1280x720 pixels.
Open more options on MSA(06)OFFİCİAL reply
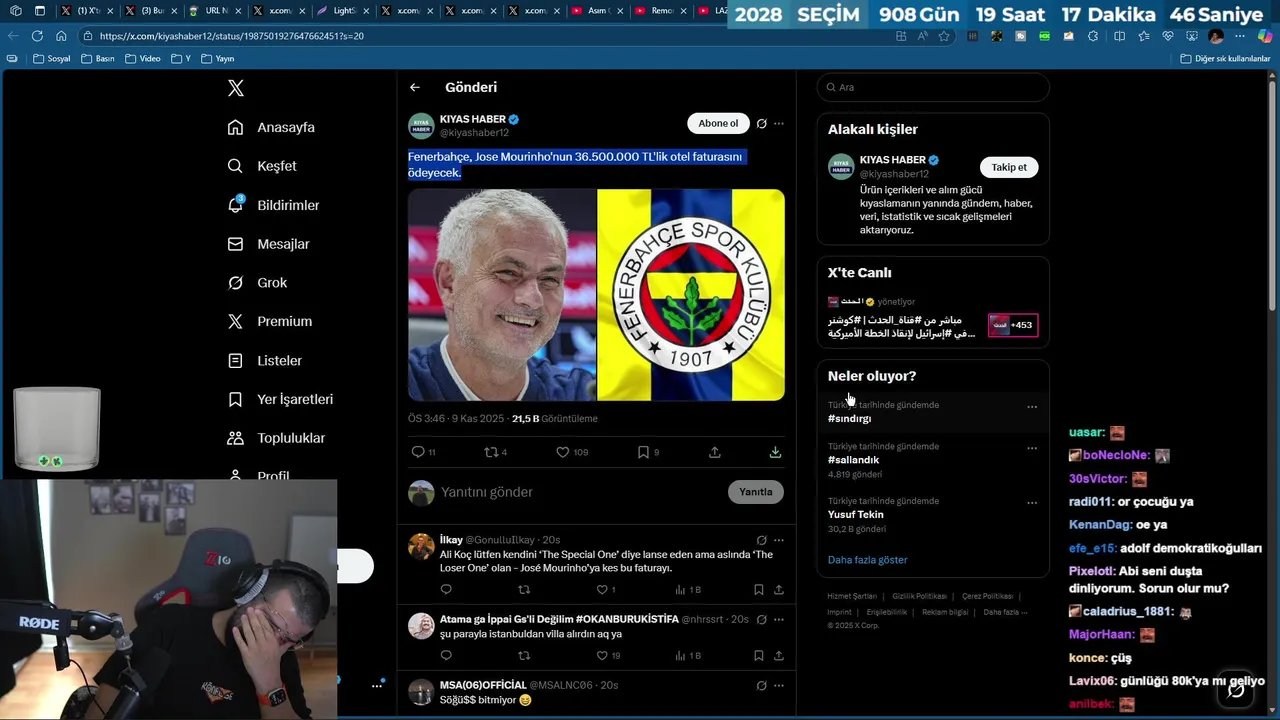779,685
